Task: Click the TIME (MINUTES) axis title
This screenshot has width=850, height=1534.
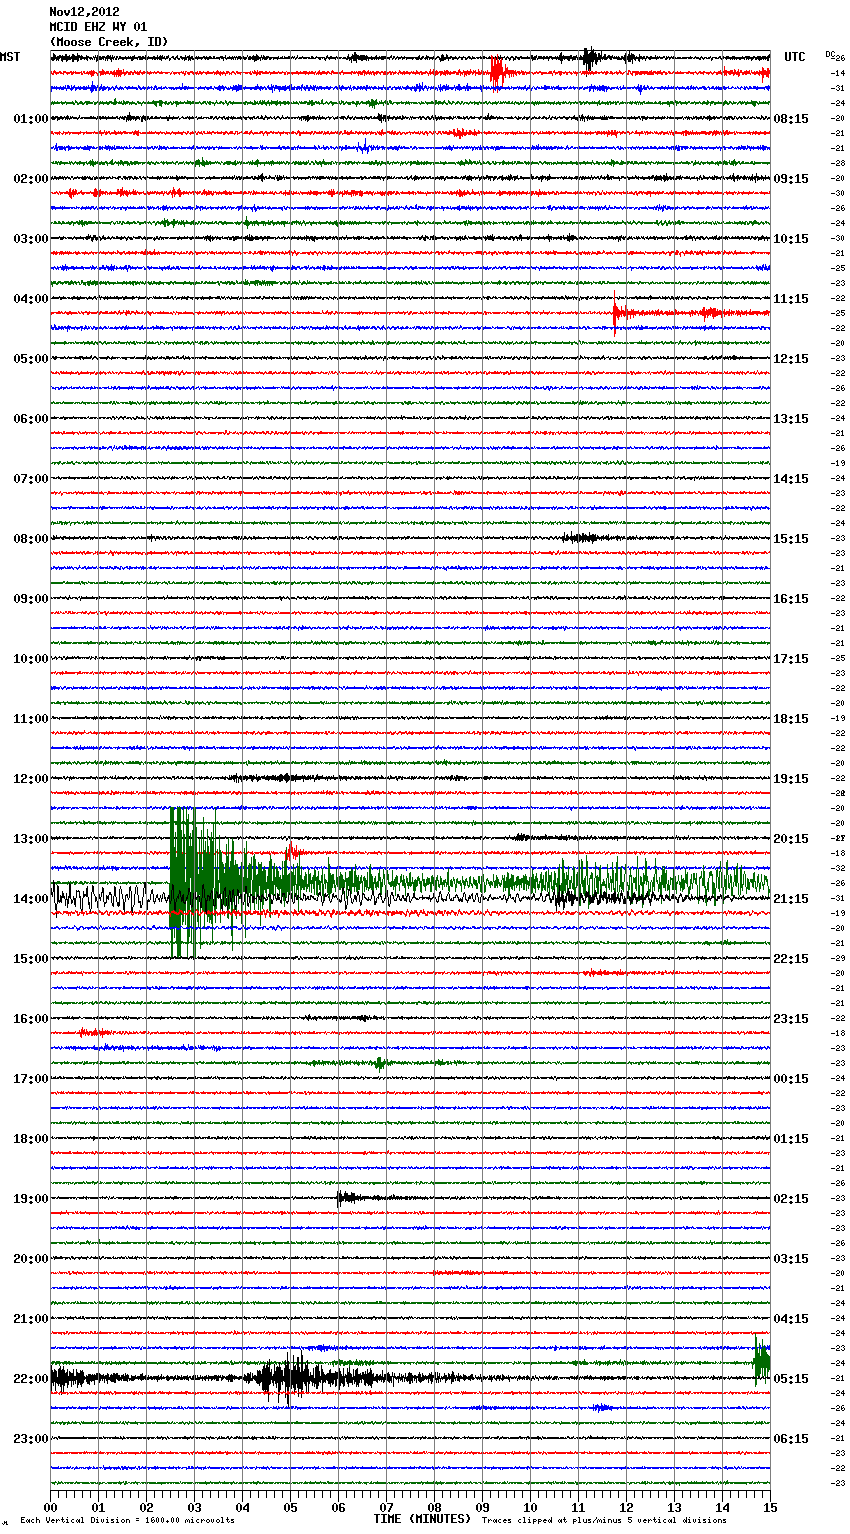Action: tap(422, 1519)
